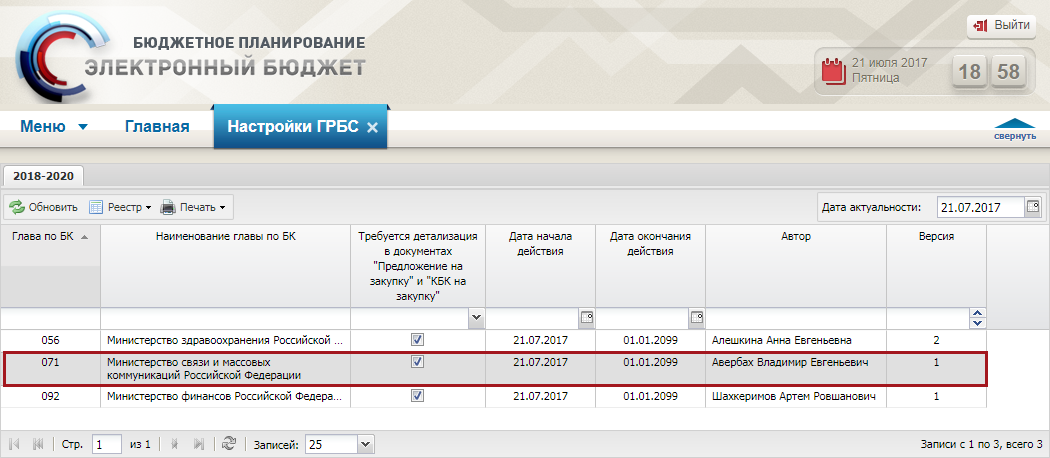1050x458 pixels.
Task: Expand the detalization filter dropdown
Action: tap(476, 318)
